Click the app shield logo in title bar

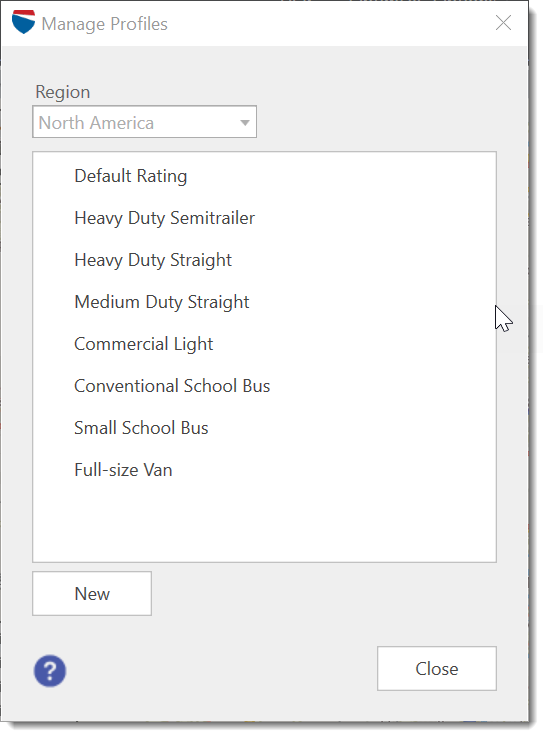(24, 22)
